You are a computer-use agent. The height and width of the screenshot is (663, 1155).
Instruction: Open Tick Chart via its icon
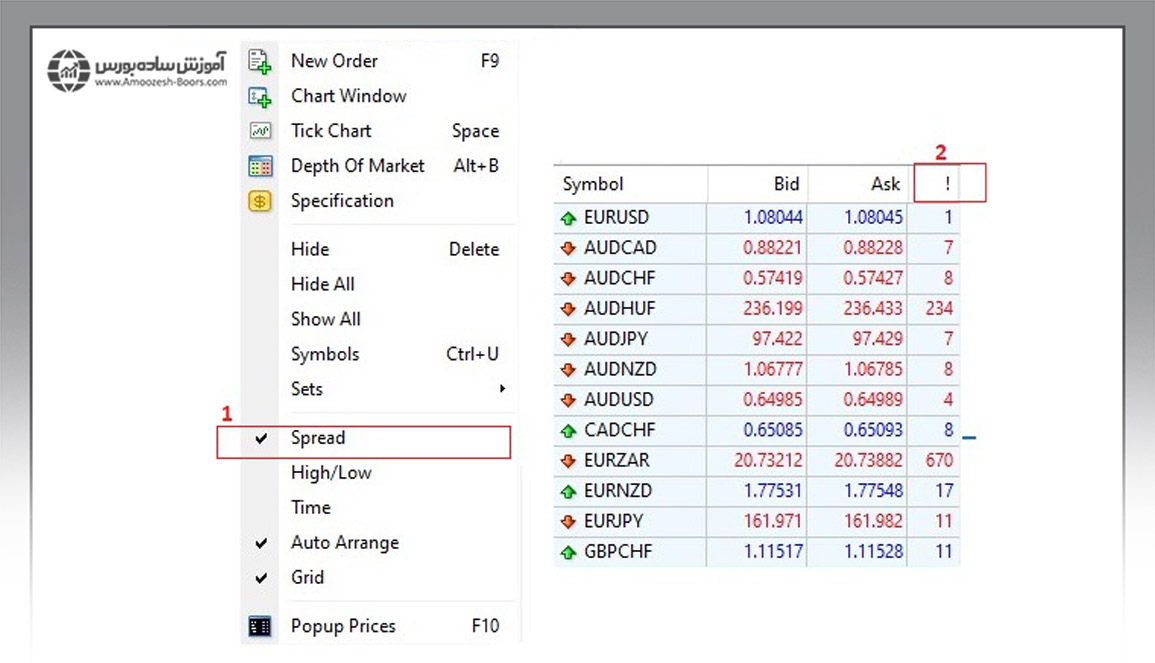(x=260, y=131)
